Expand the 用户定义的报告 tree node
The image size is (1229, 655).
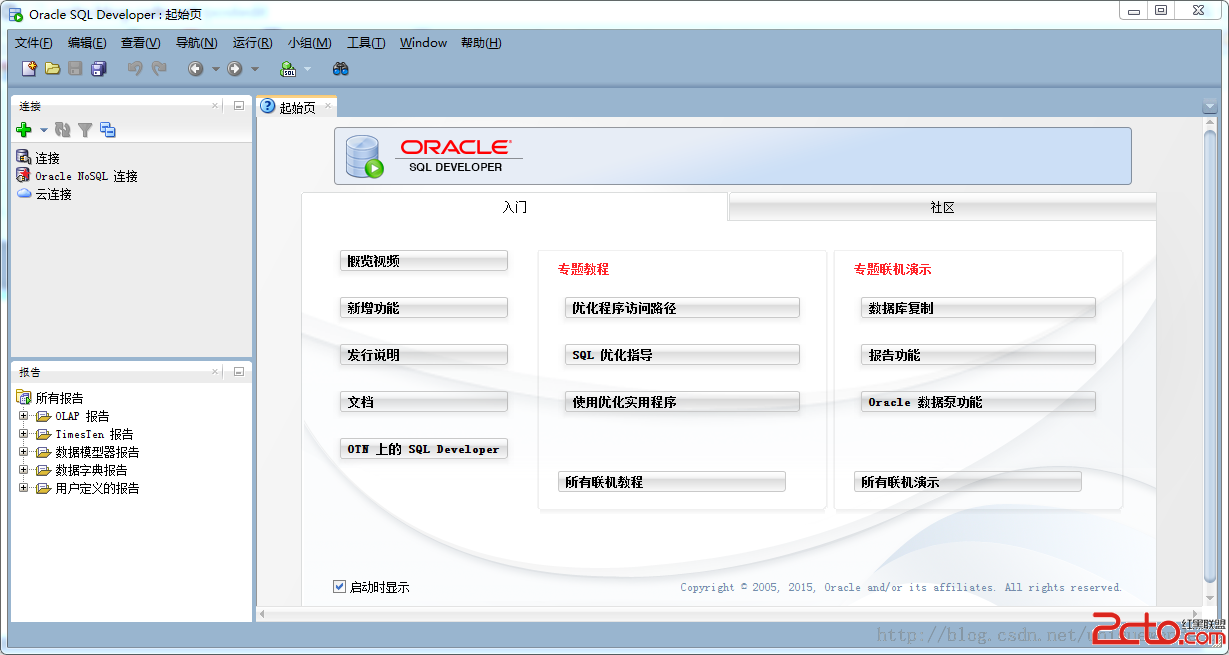click(x=23, y=488)
